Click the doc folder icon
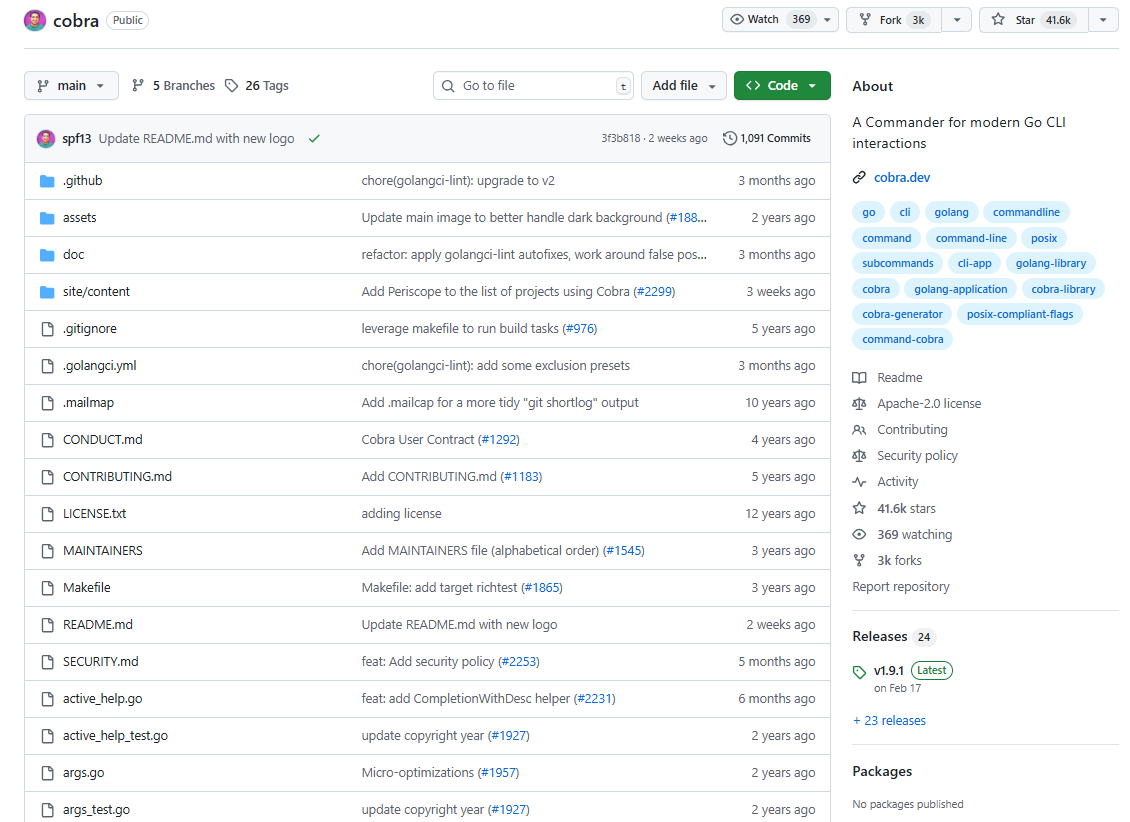Image resolution: width=1130 pixels, height=822 pixels. pos(48,255)
